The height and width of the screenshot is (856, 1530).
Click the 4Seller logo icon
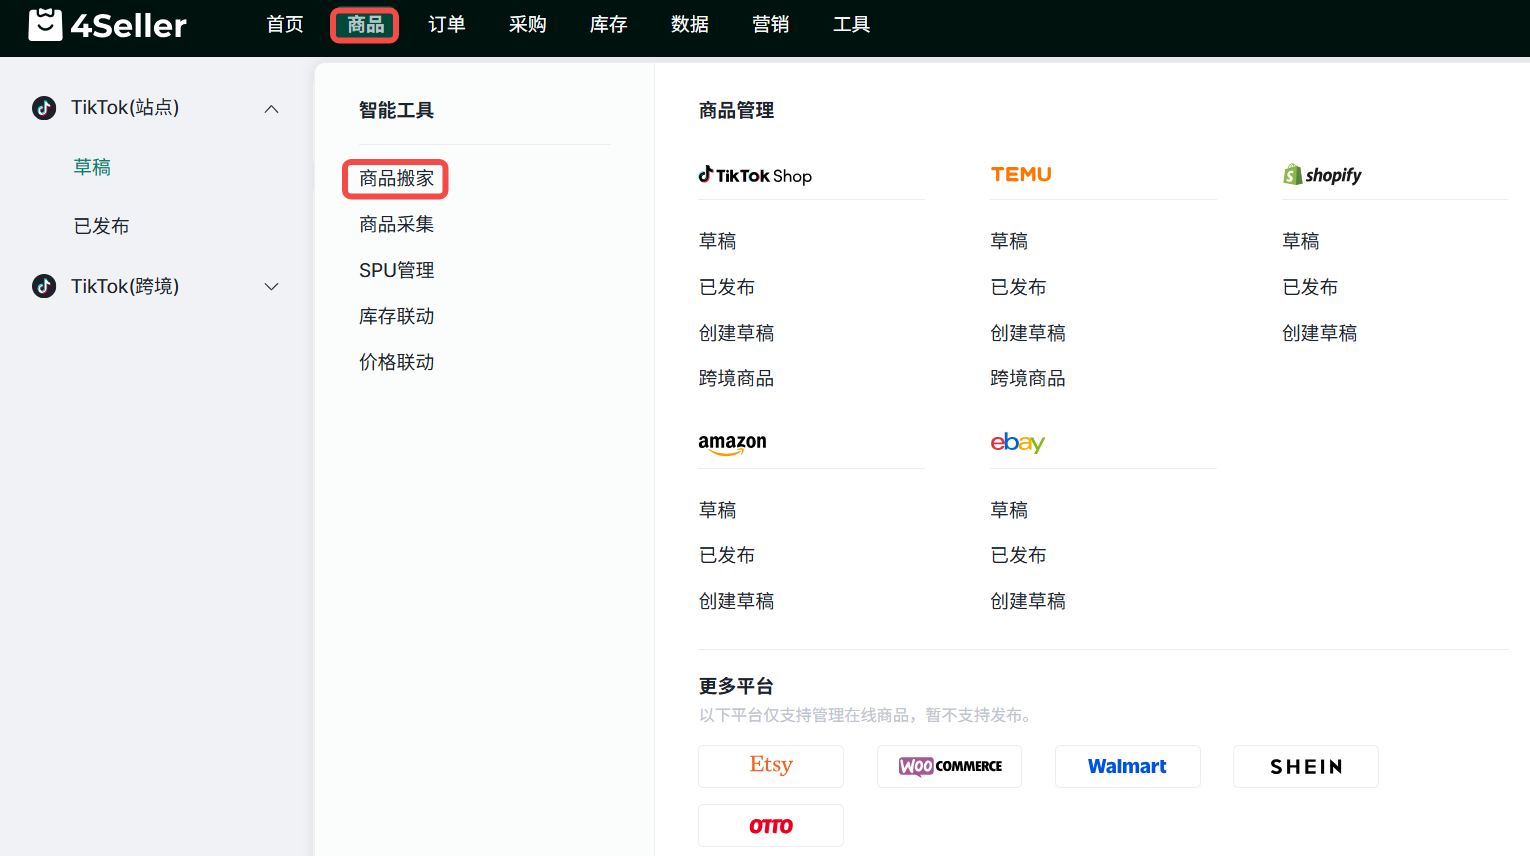[x=45, y=25]
